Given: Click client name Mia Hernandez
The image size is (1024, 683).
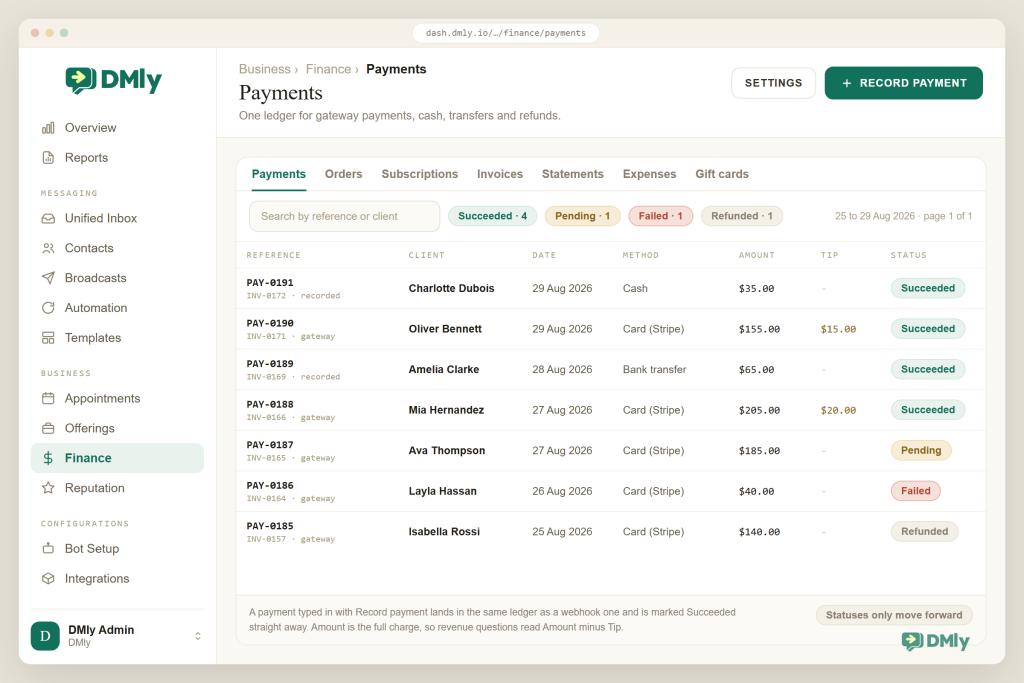Looking at the screenshot, I should click(x=447, y=410).
